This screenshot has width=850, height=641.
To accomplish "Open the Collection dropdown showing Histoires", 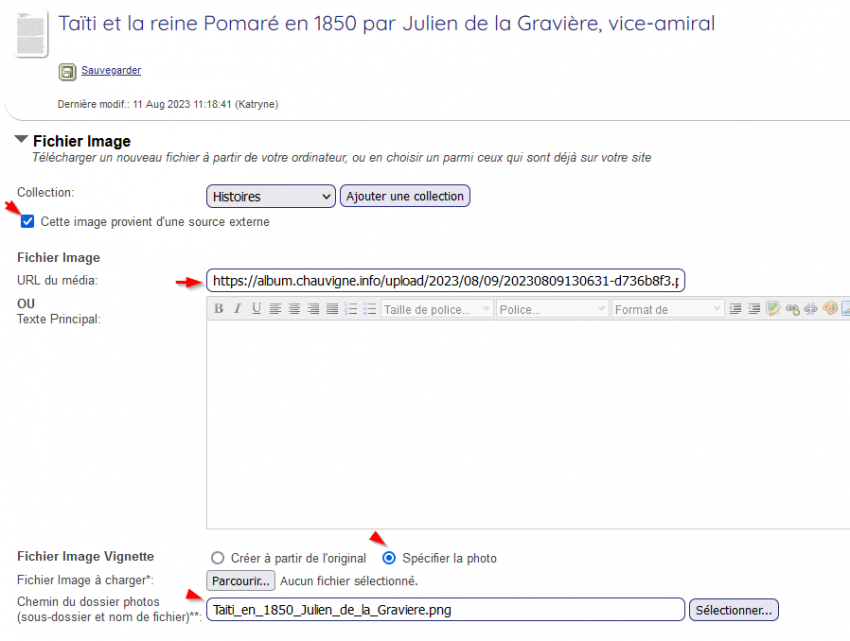I will coord(271,197).
